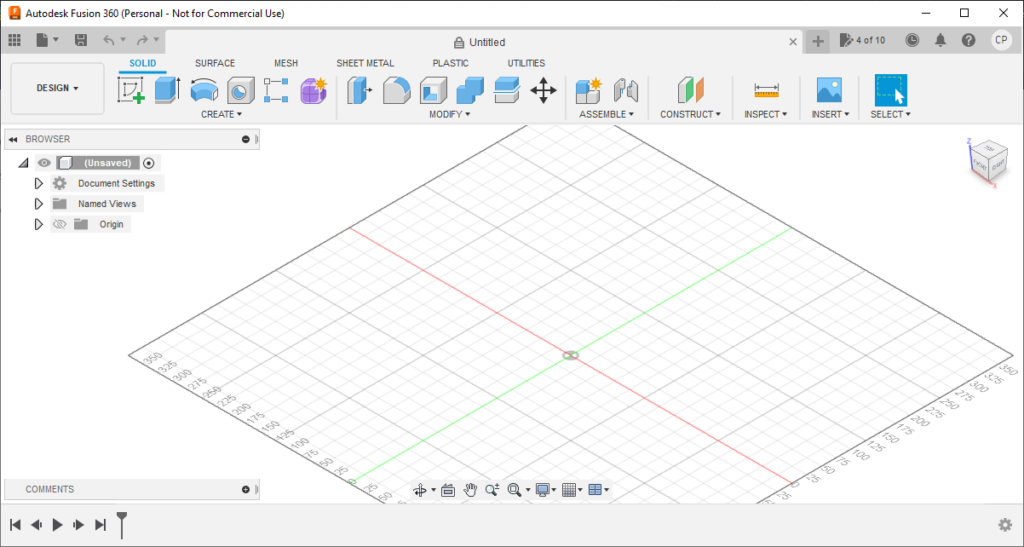Switch to the SHEET METAL tab
Image resolution: width=1024 pixels, height=547 pixels.
pos(365,63)
